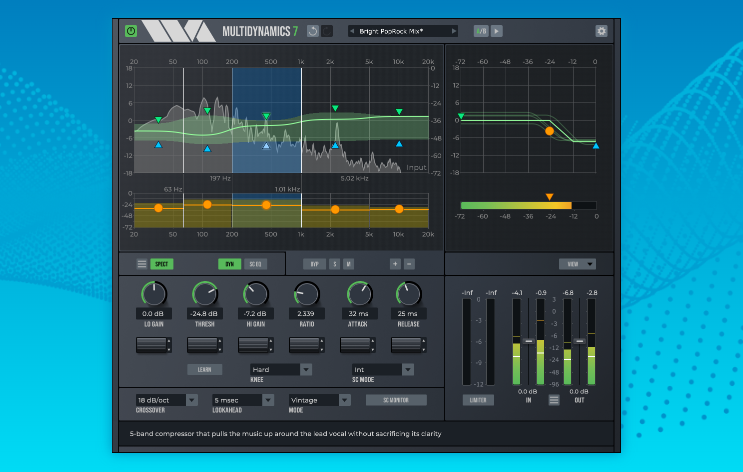Toggle the plugin power bypass button

(x=131, y=31)
